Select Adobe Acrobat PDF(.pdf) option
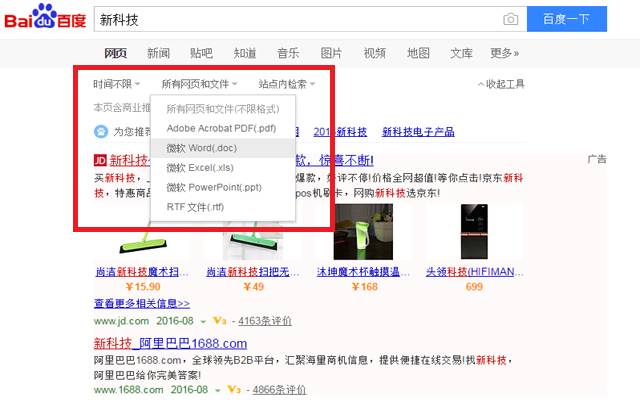 pos(223,128)
